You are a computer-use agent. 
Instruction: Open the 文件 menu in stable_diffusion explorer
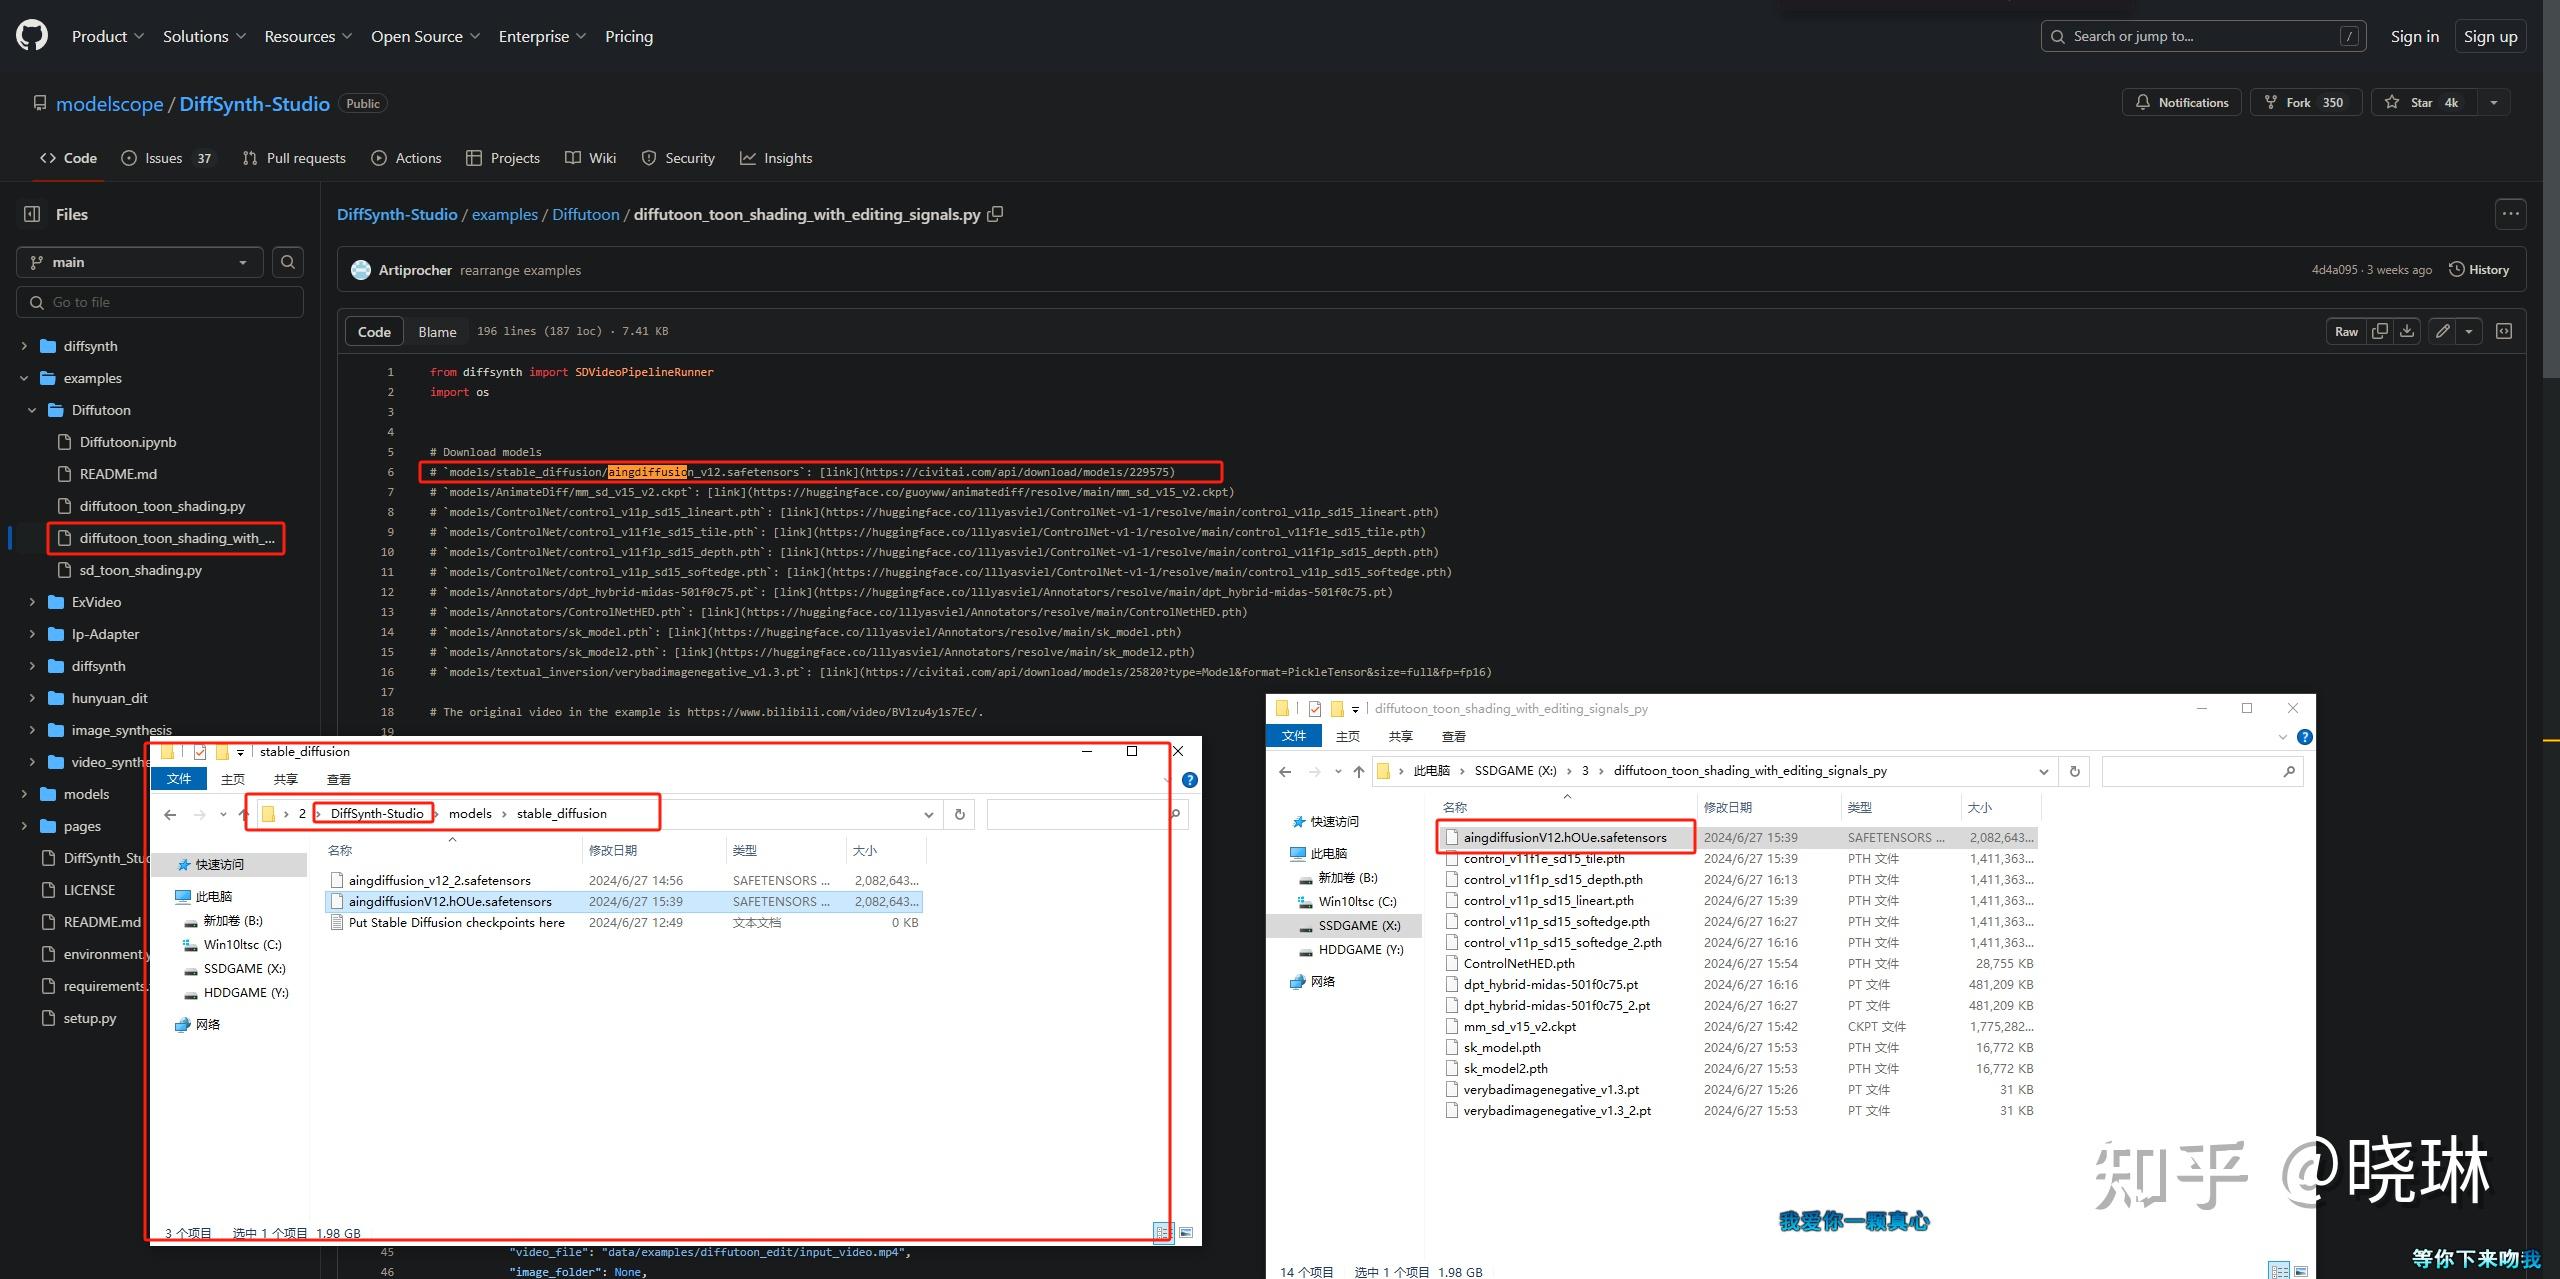179,779
